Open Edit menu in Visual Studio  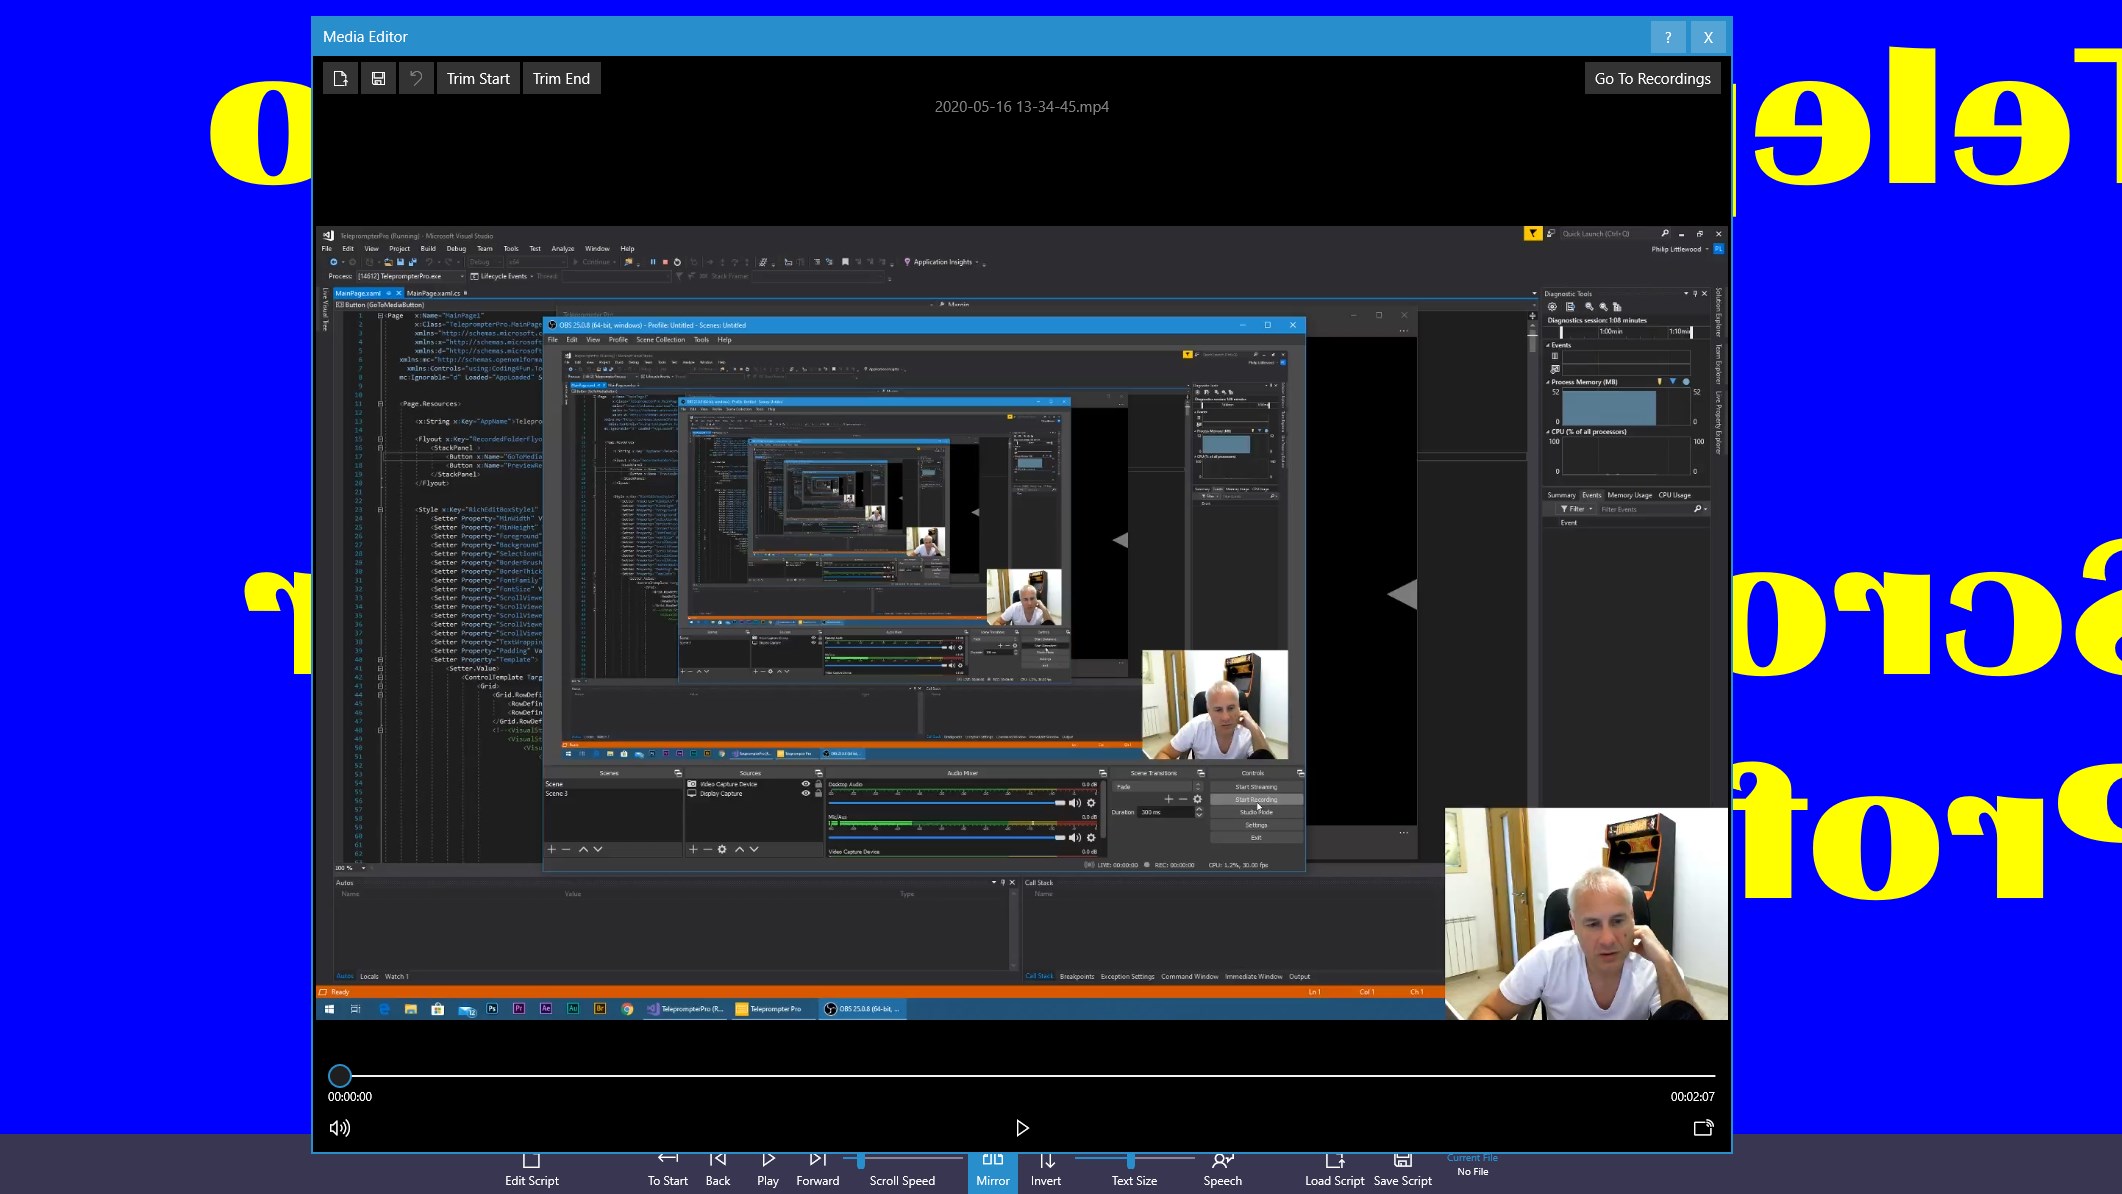(345, 248)
